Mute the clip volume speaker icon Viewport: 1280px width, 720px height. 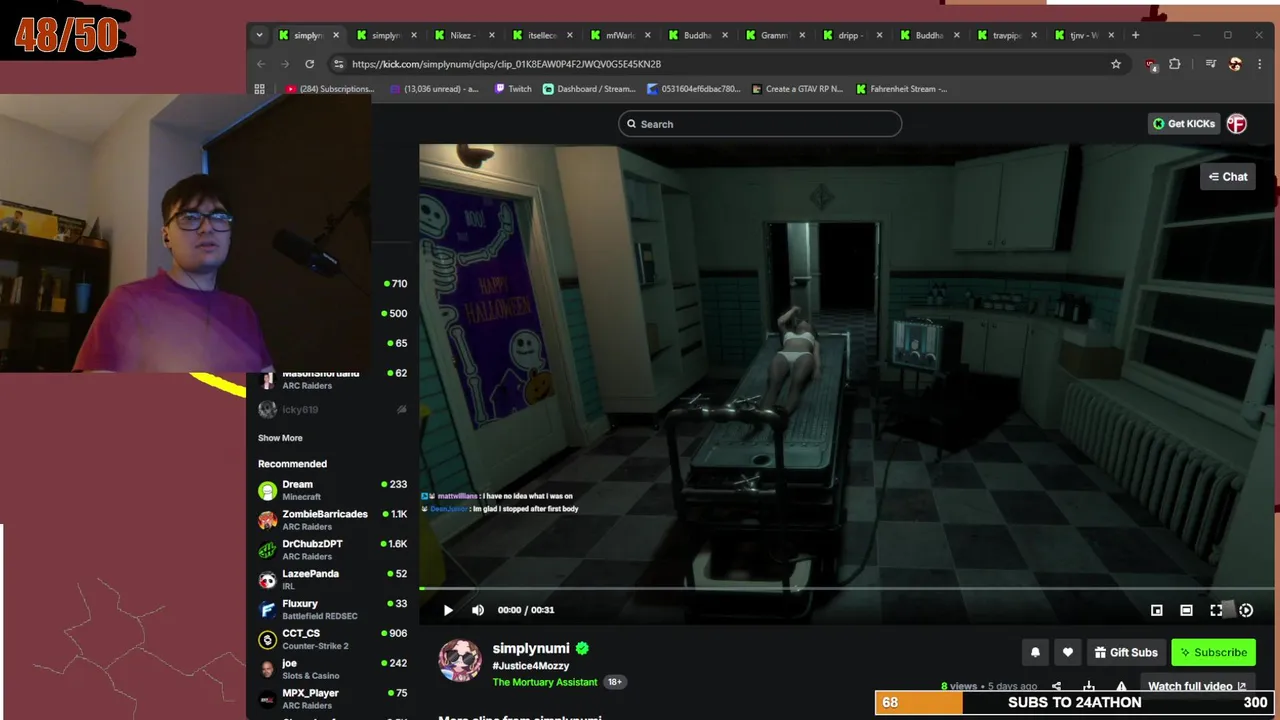tap(478, 610)
